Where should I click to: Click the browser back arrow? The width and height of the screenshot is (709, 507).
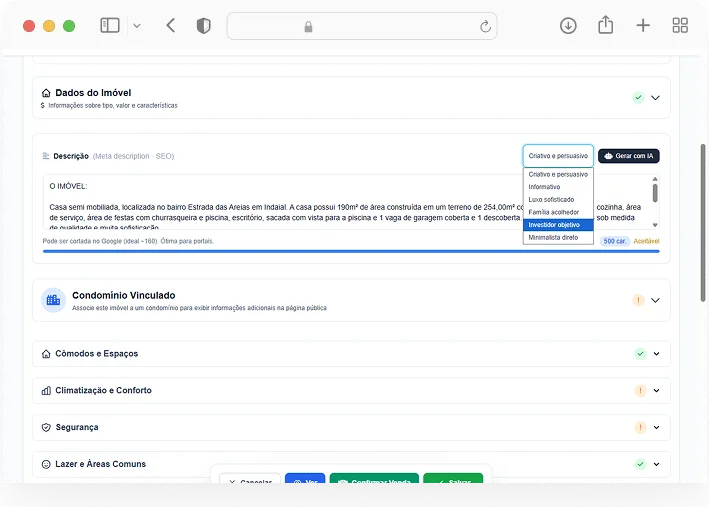(170, 25)
